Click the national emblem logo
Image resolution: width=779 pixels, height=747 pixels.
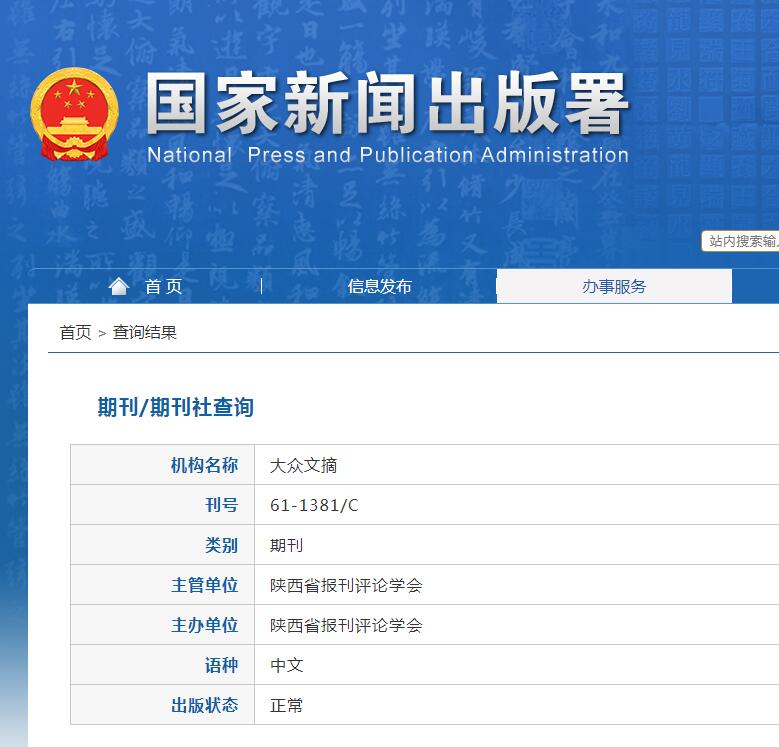pyautogui.click(x=75, y=114)
